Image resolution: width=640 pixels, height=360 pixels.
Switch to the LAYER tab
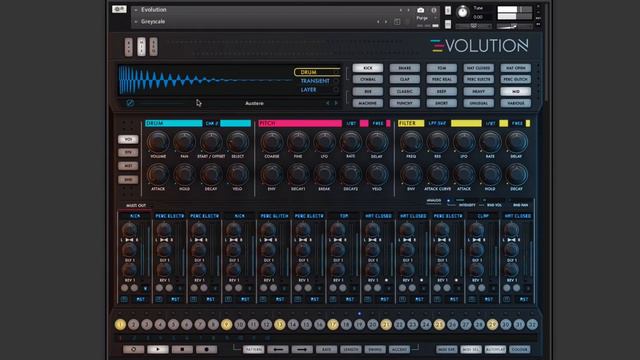(309, 90)
